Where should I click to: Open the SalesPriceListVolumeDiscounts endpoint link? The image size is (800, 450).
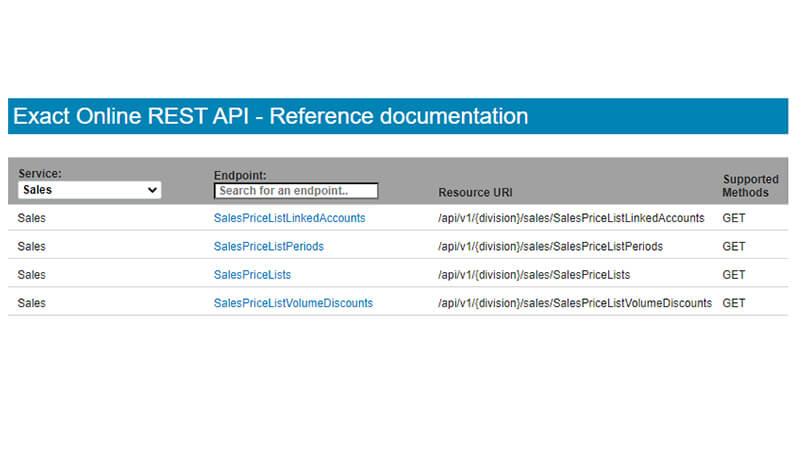tap(293, 303)
